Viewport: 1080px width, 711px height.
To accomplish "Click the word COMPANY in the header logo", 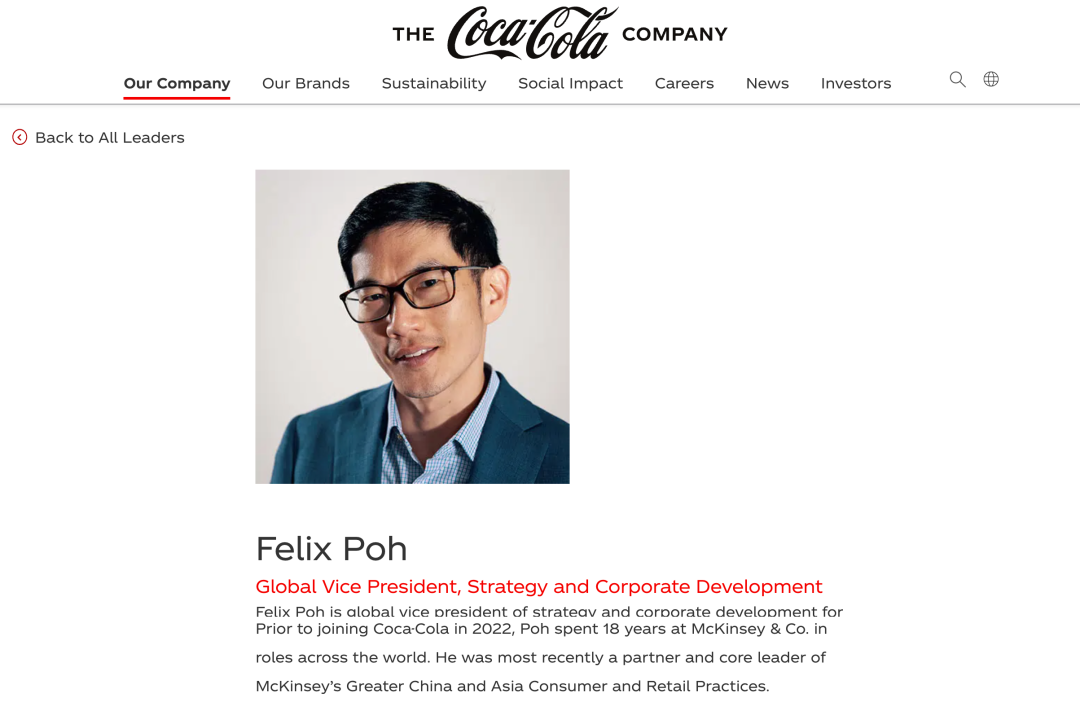I will [675, 34].
